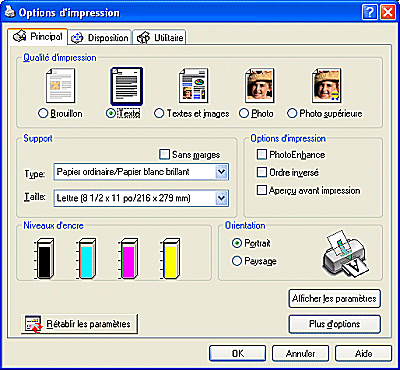This screenshot has height=370, width=400.
Task: Open the help question mark icon
Action: click(369, 13)
